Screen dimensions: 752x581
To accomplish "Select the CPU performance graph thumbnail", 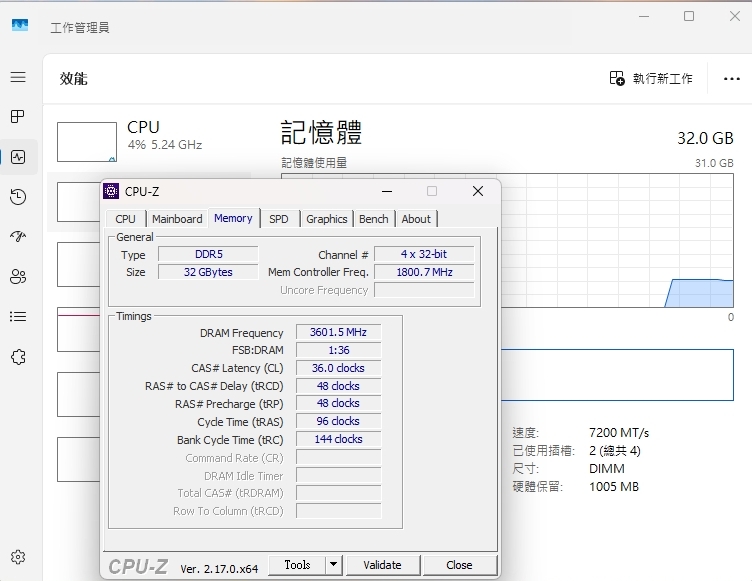I will (87, 141).
